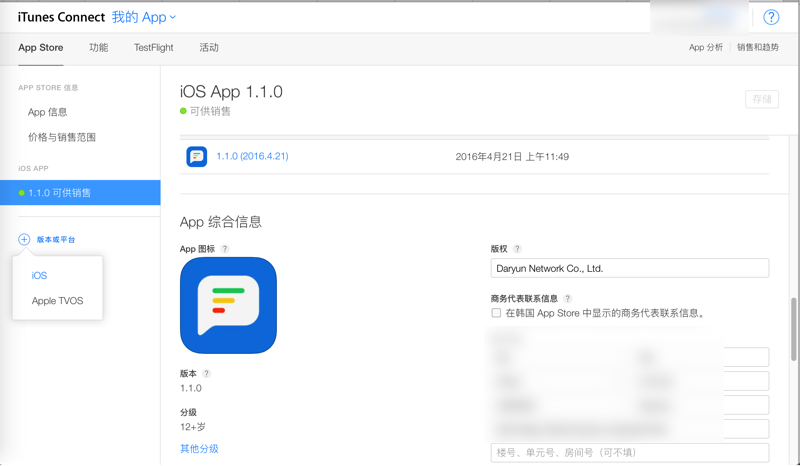This screenshot has width=800, height=466.
Task: Select Apple TVOS from the platform popup
Action: [57, 301]
